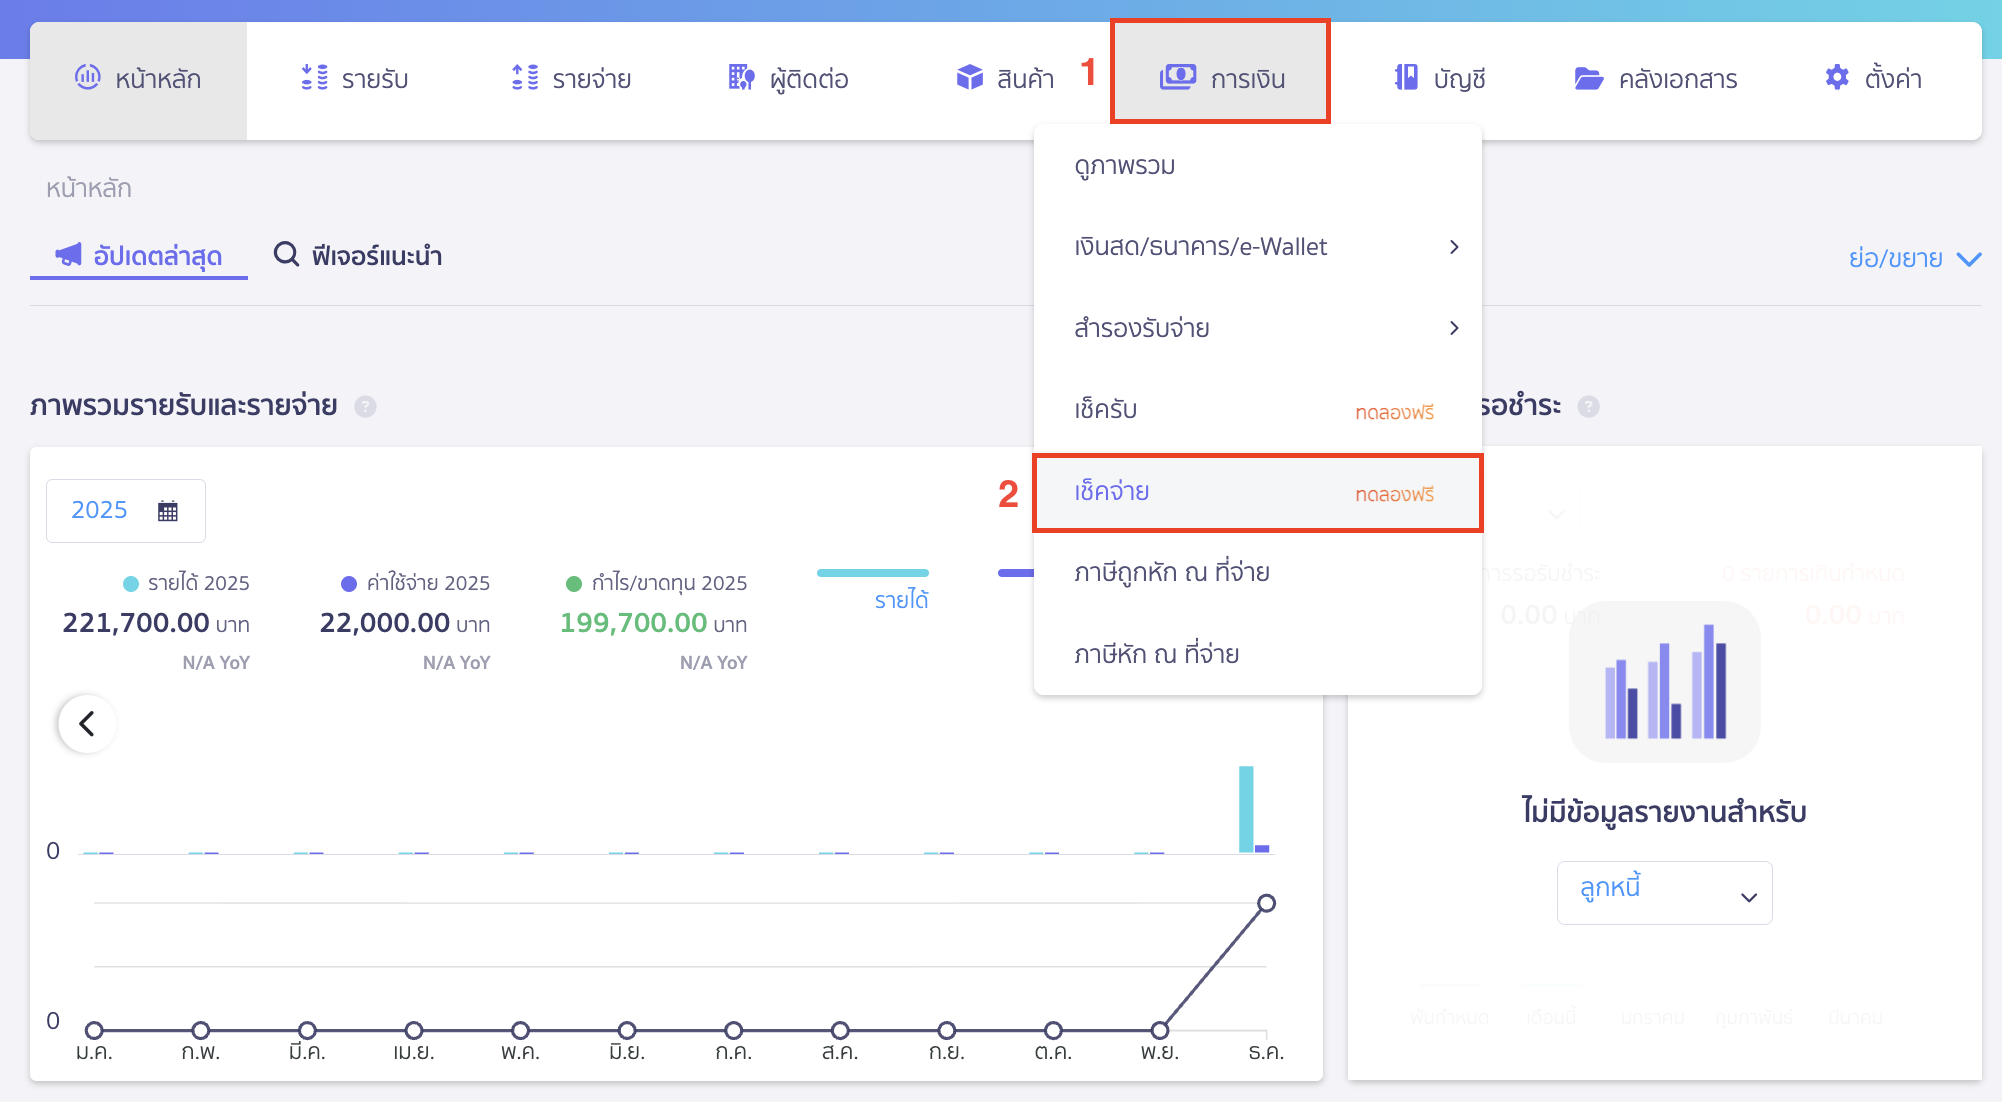Image resolution: width=2002 pixels, height=1102 pixels.
Task: Switch to ฟีเจอร์แนะนำ tab
Action: [x=359, y=256]
